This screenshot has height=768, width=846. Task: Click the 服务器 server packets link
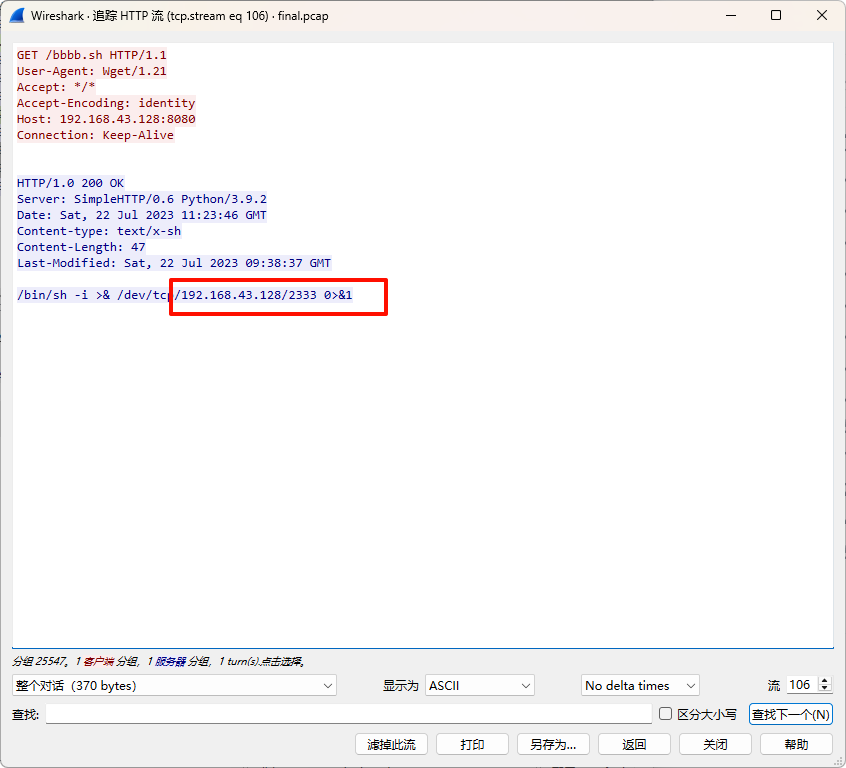coord(170,661)
